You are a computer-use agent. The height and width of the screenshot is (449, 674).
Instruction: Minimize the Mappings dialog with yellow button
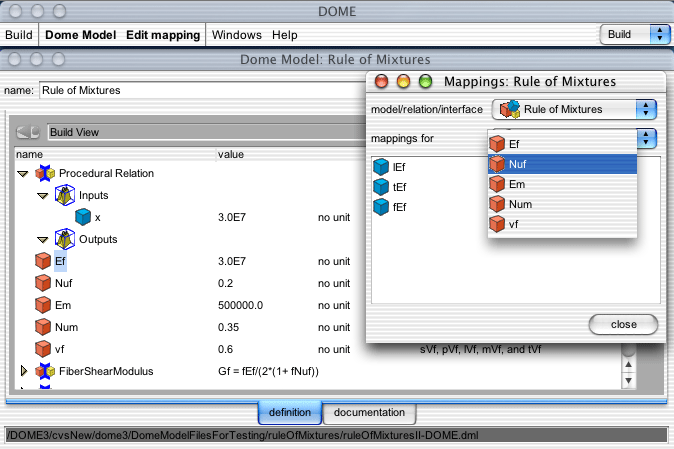point(403,81)
